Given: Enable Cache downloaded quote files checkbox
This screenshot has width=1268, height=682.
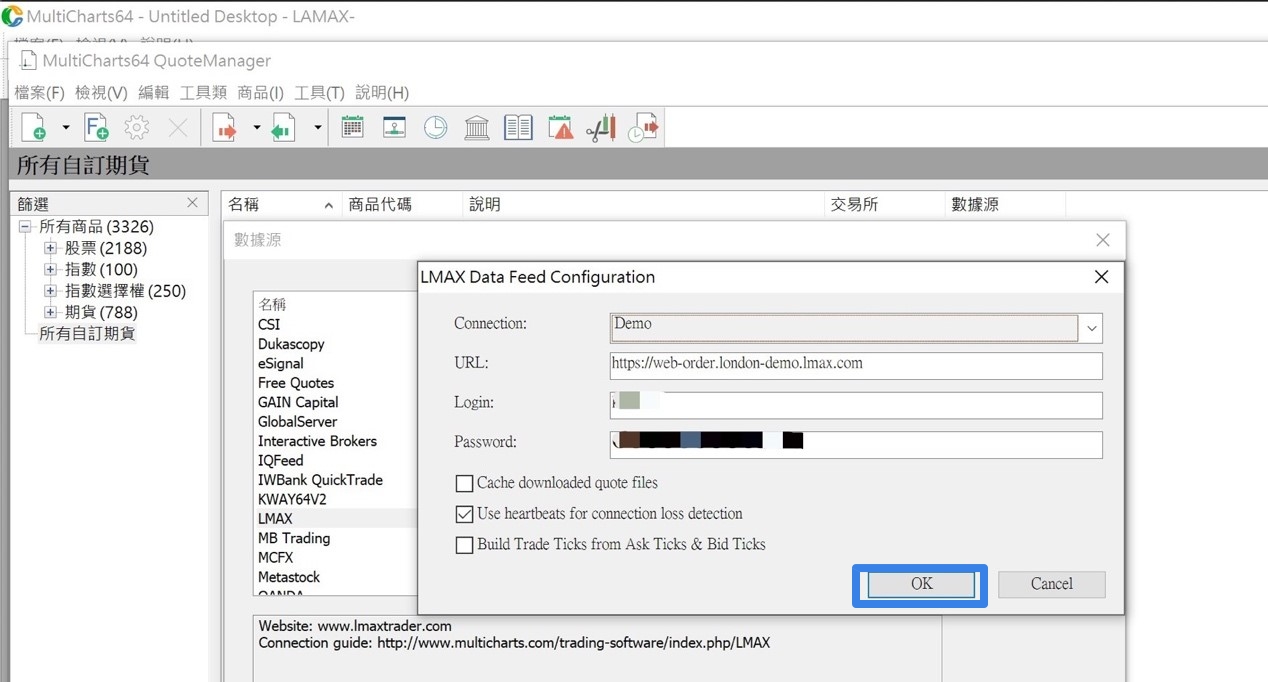Looking at the screenshot, I should tap(464, 483).
